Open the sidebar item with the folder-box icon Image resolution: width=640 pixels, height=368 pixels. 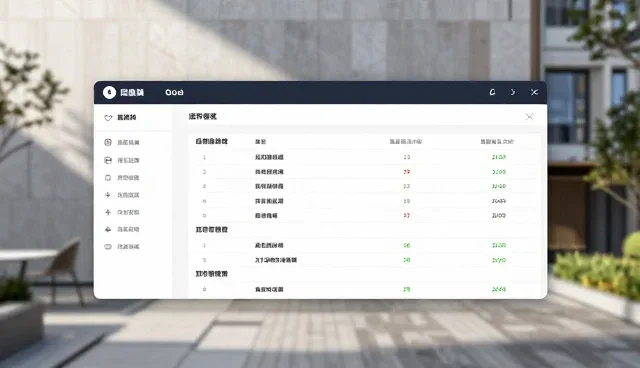[x=122, y=160]
